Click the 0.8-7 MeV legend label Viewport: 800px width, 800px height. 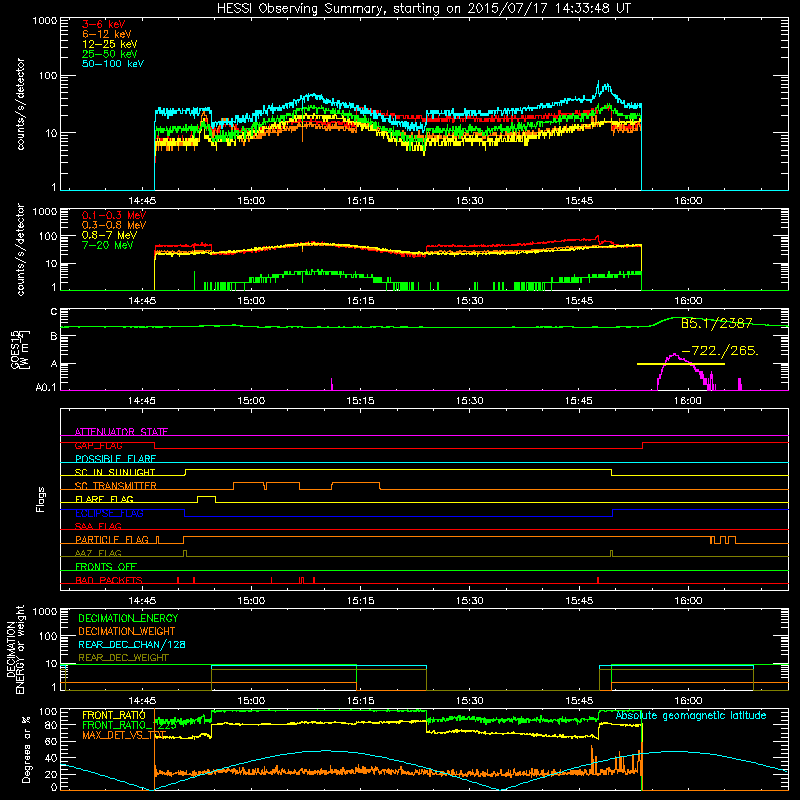(x=109, y=235)
